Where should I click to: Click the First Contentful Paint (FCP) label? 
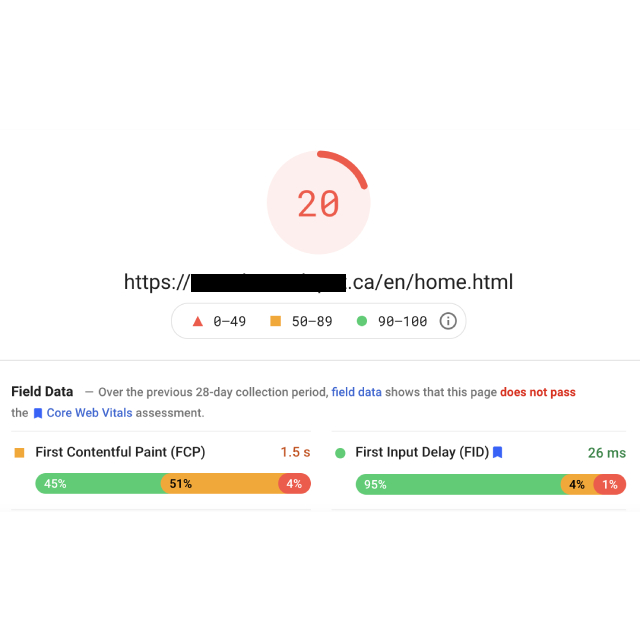[x=120, y=452]
